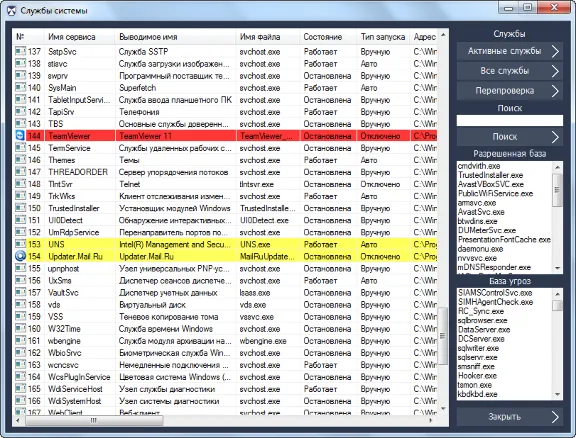This screenshot has width=576, height=438.
Task: Click the icon of the UNS service row
Action: coord(20,244)
